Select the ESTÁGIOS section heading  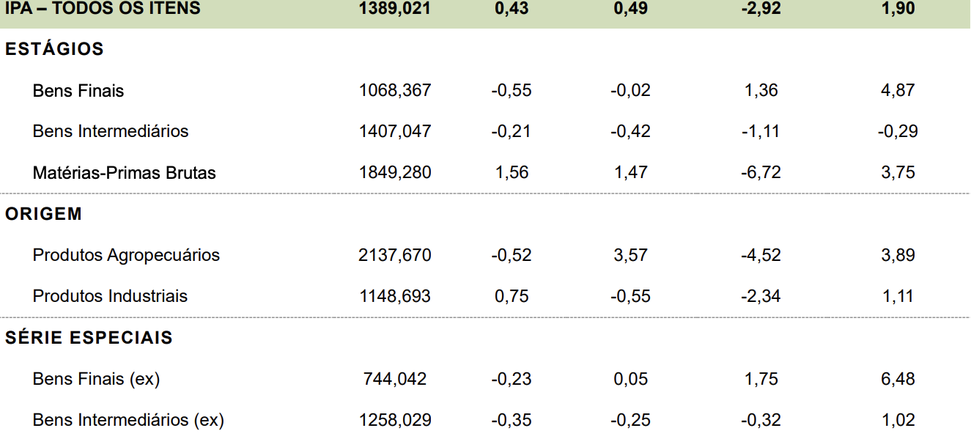pos(55,49)
